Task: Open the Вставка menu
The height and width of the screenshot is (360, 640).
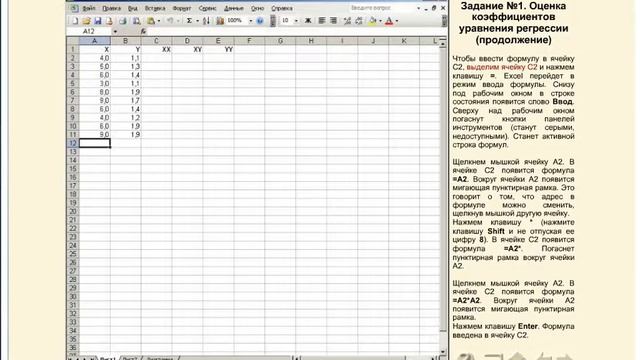Action: [155, 8]
